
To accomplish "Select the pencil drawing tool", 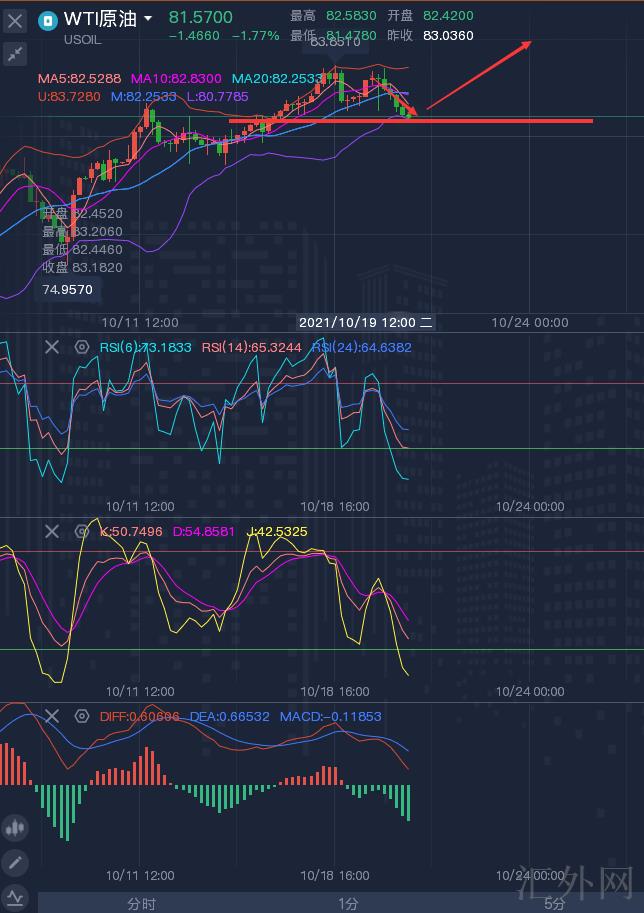I will coord(15,862).
